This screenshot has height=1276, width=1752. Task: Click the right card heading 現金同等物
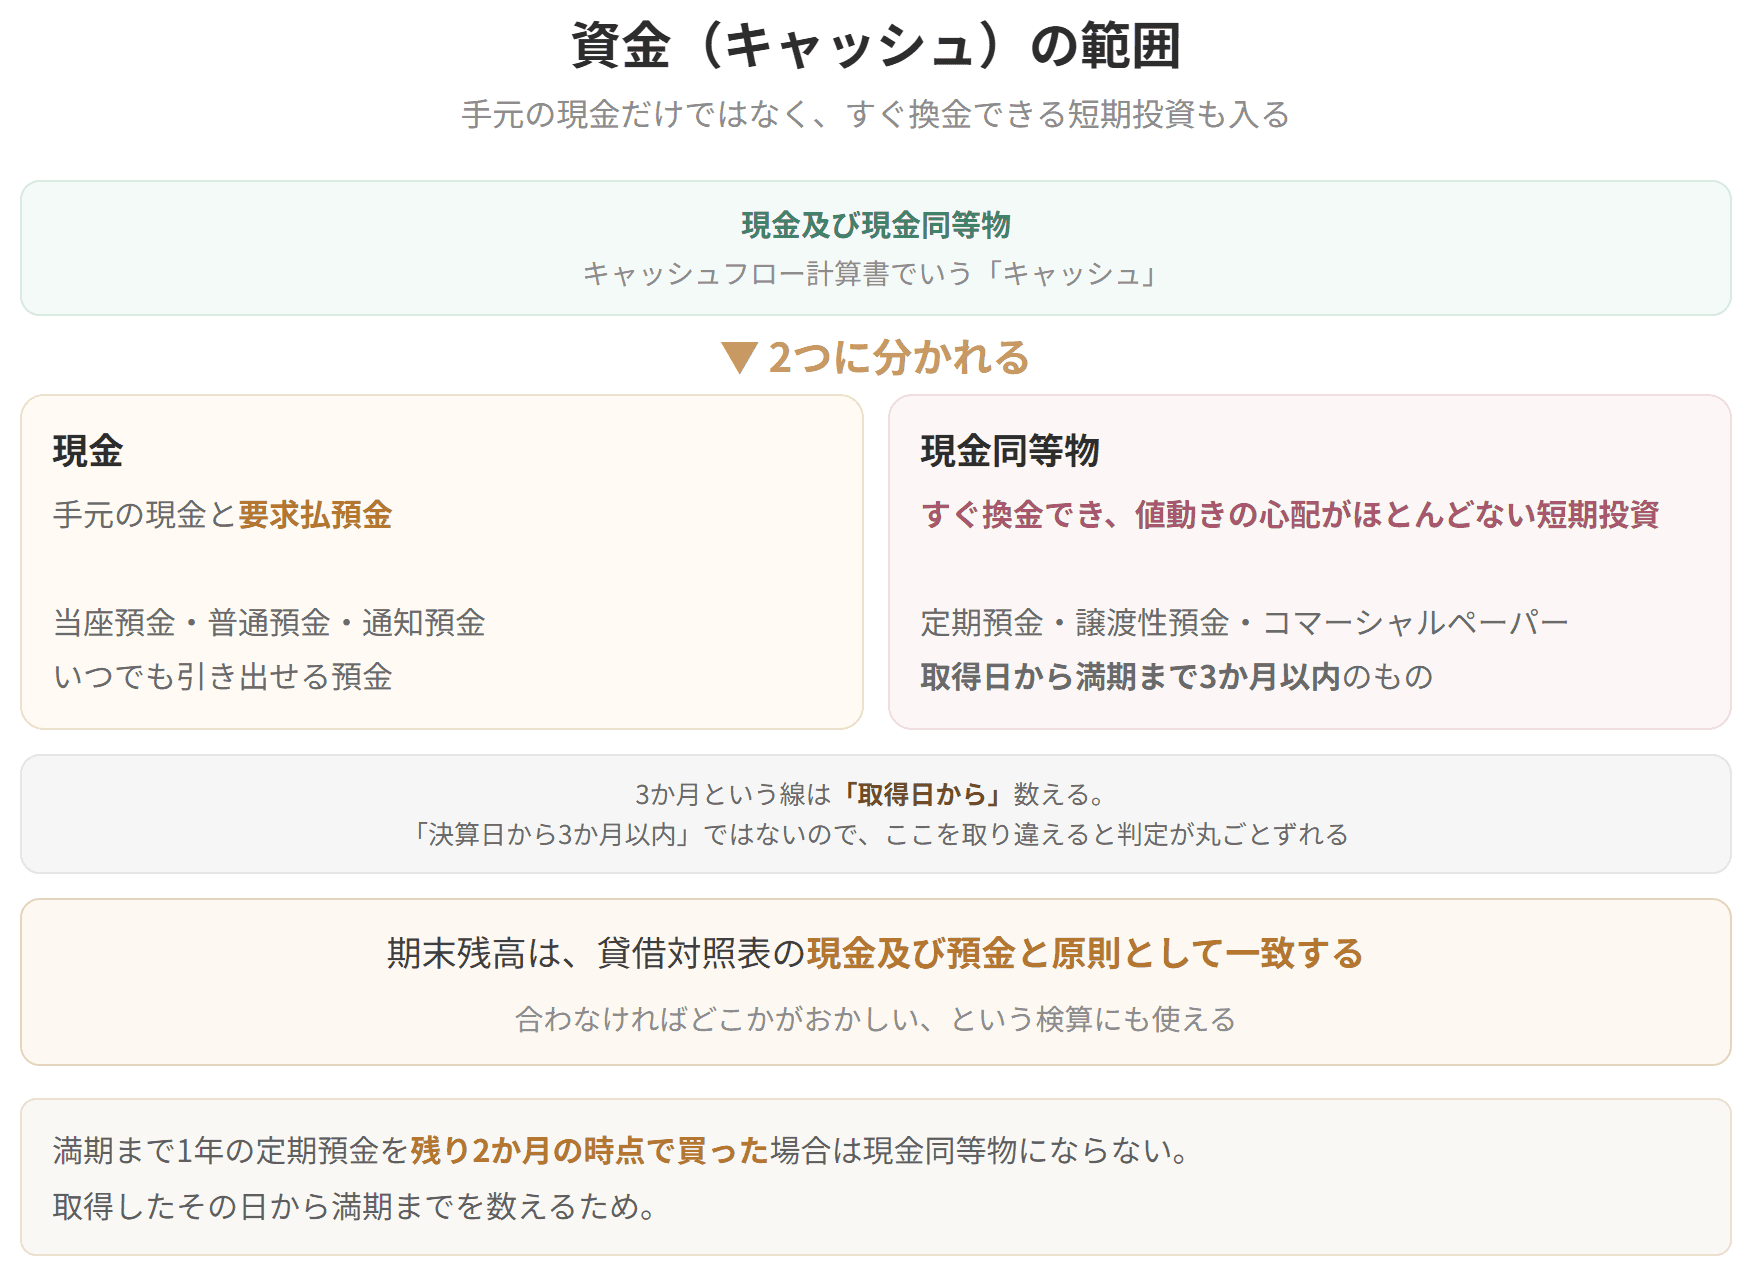tap(1010, 451)
